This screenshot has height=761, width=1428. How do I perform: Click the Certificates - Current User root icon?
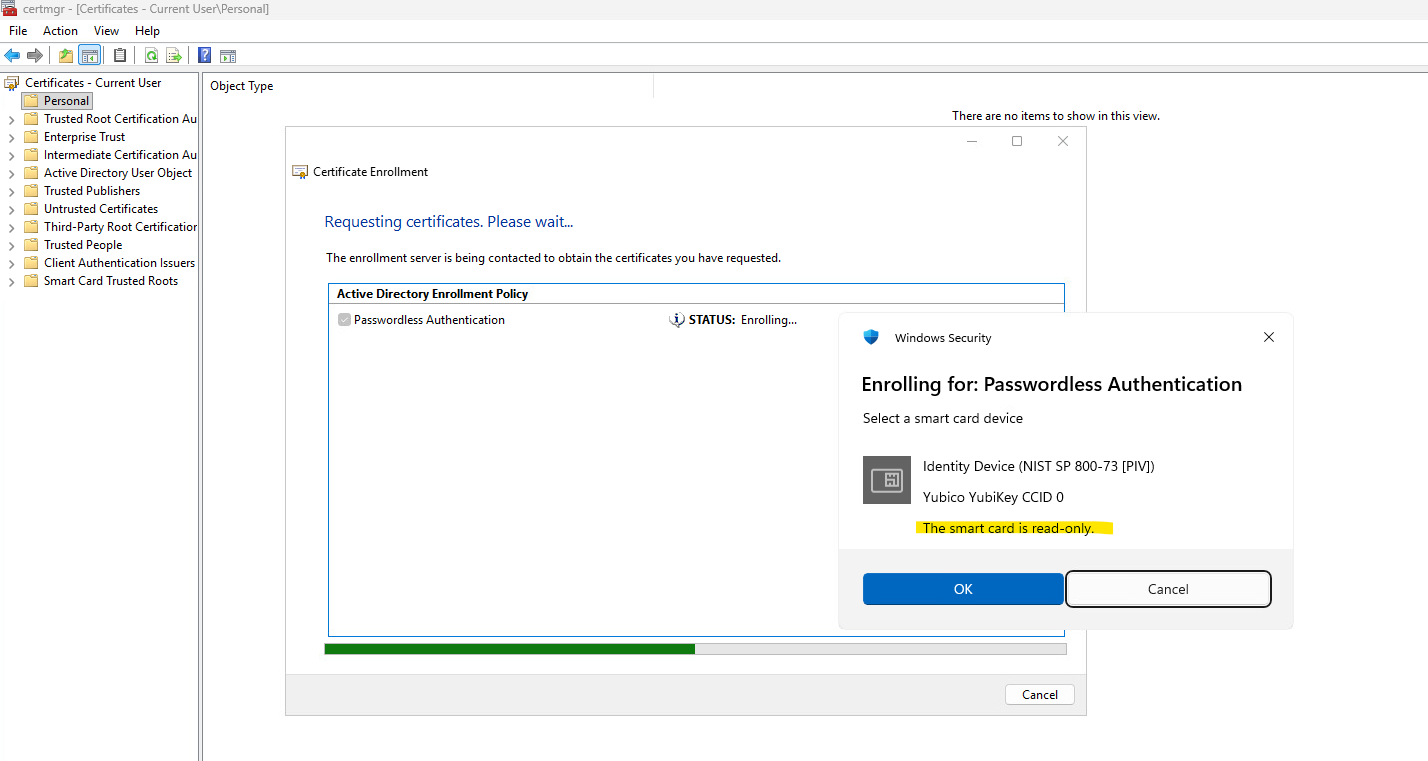pyautogui.click(x=12, y=83)
